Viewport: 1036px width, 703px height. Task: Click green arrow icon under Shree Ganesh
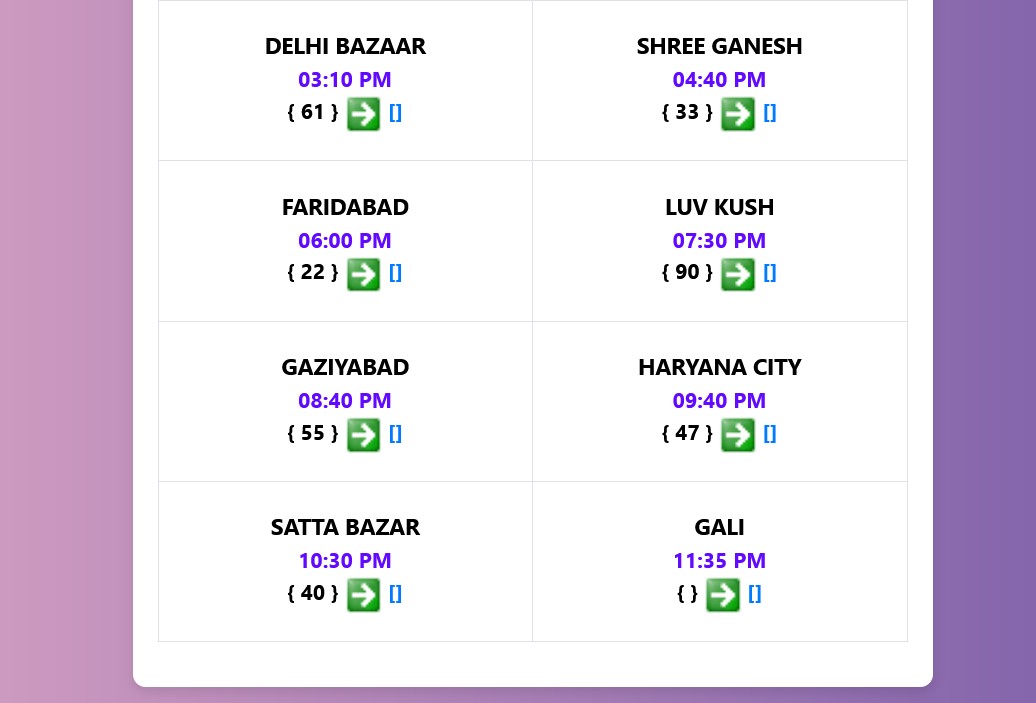click(x=737, y=114)
